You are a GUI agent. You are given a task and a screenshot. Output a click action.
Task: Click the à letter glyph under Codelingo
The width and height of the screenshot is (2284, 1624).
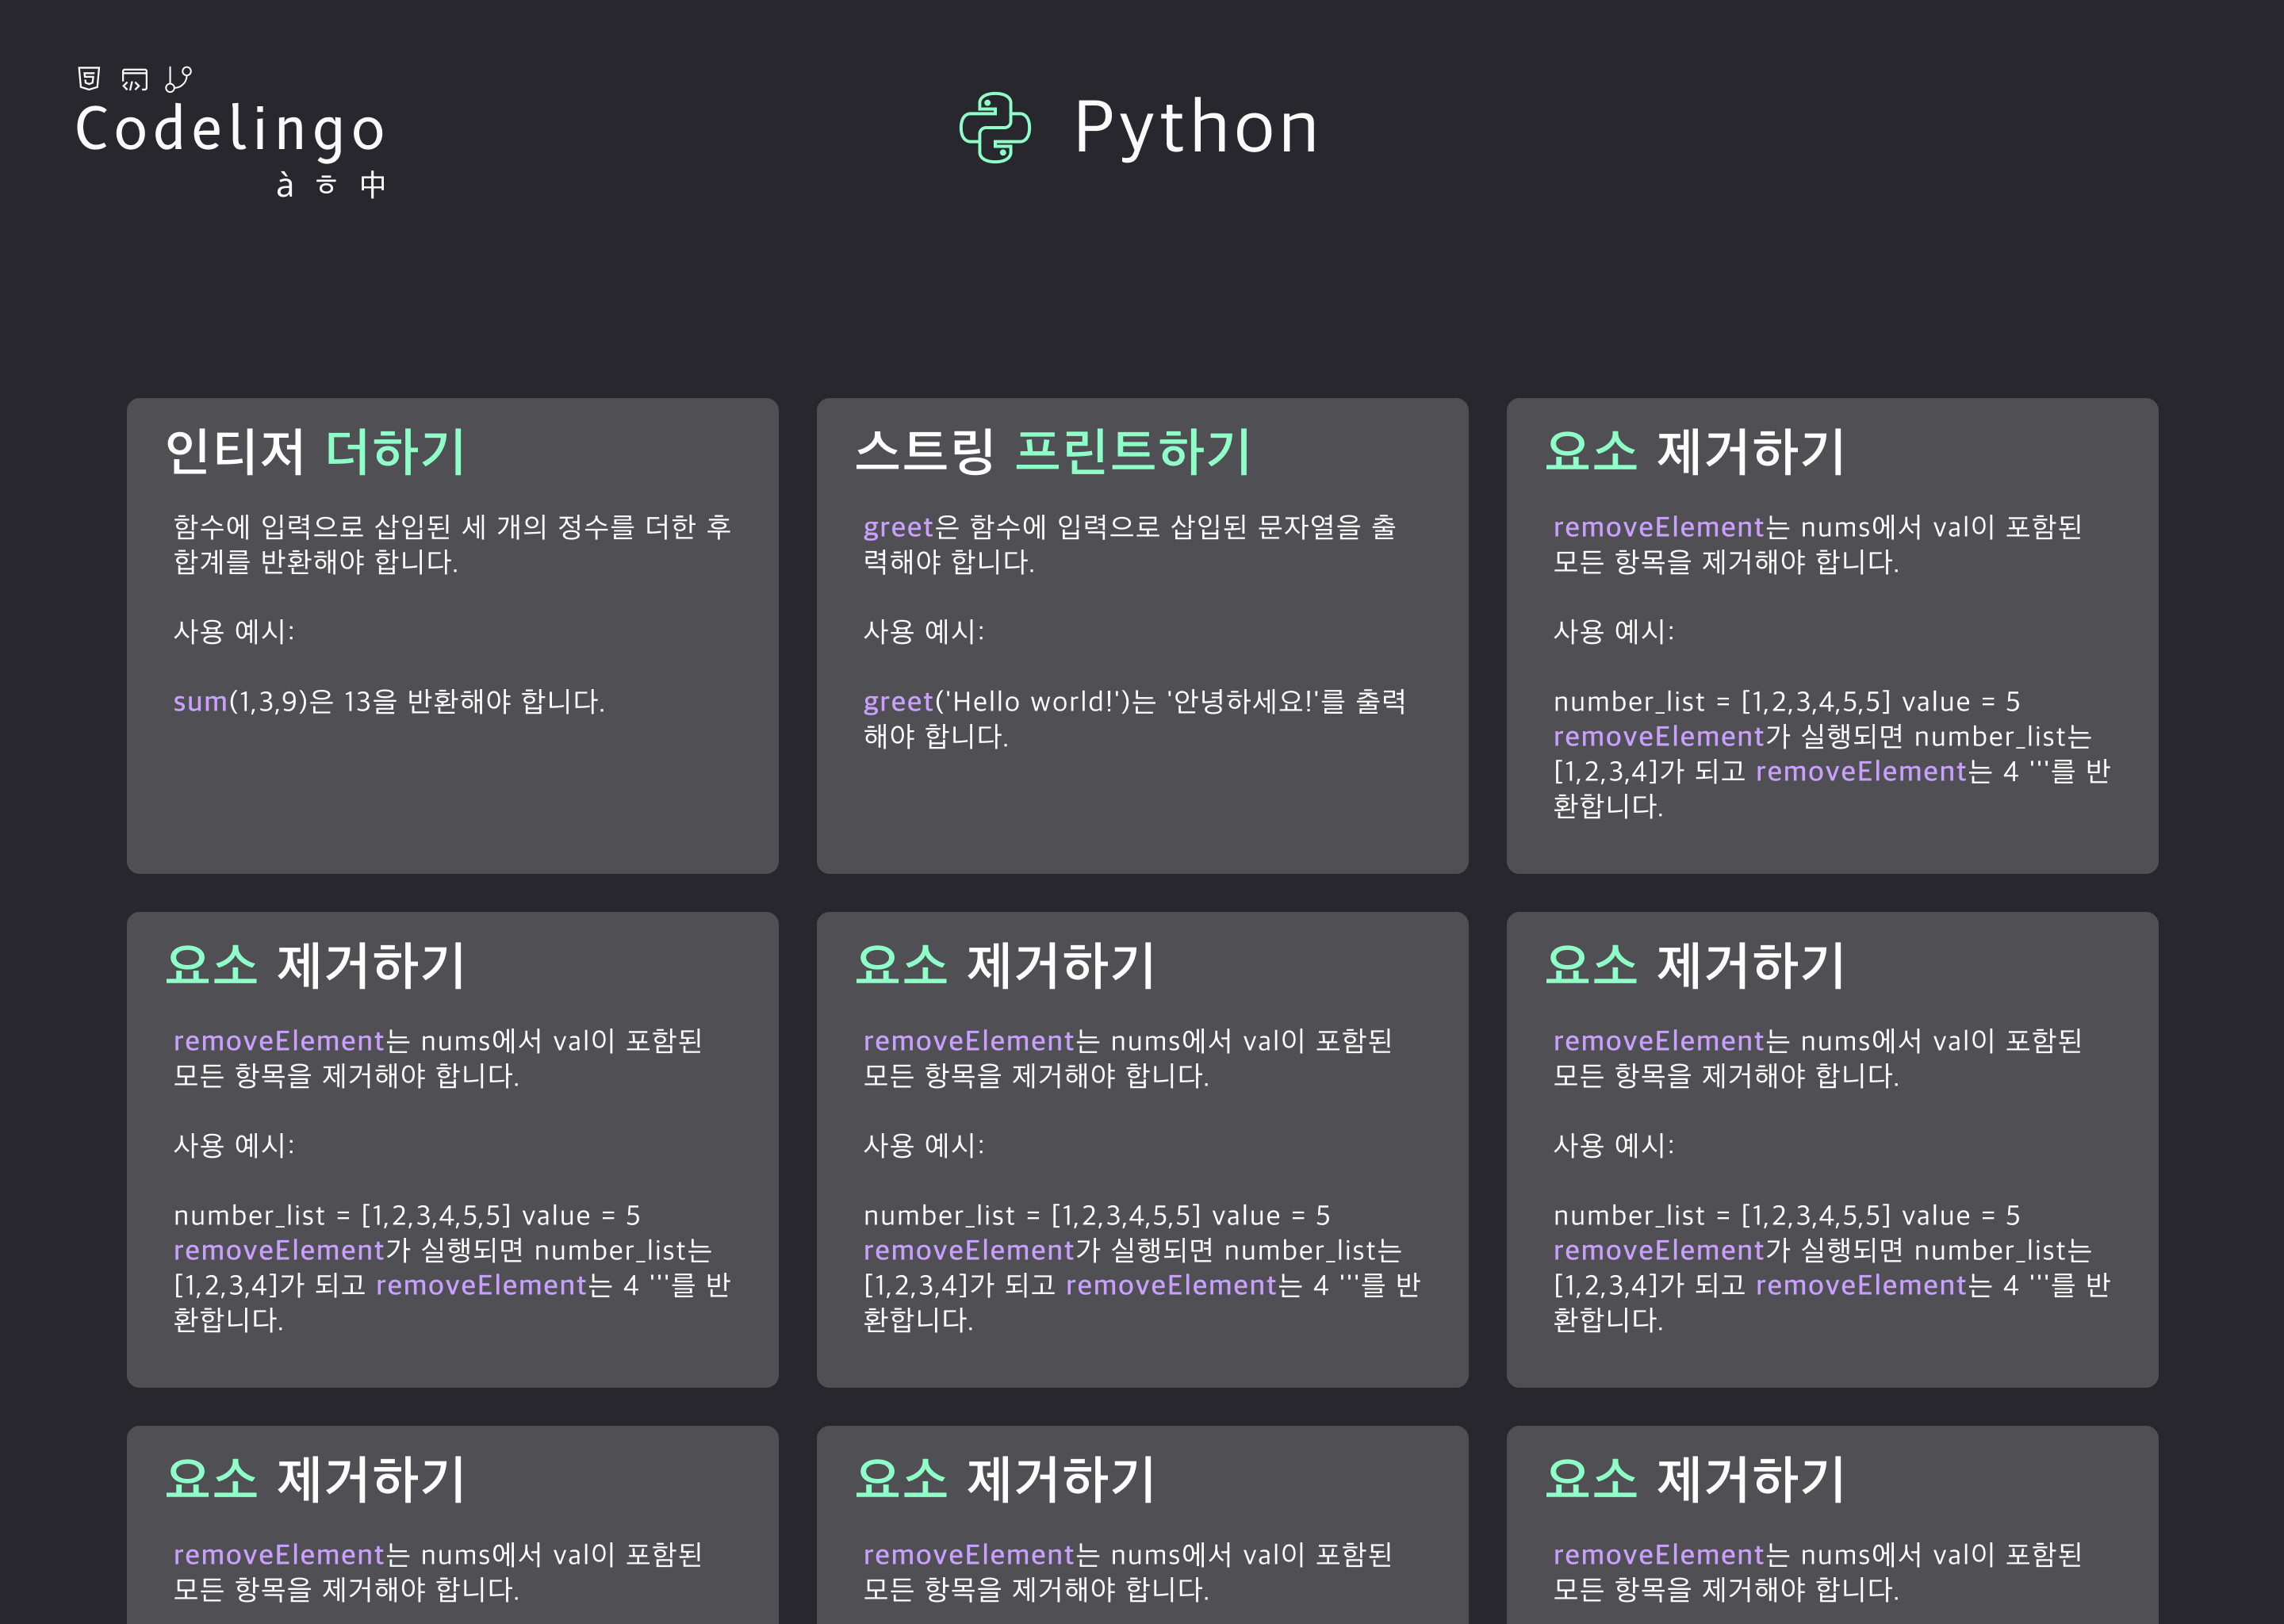tap(285, 185)
